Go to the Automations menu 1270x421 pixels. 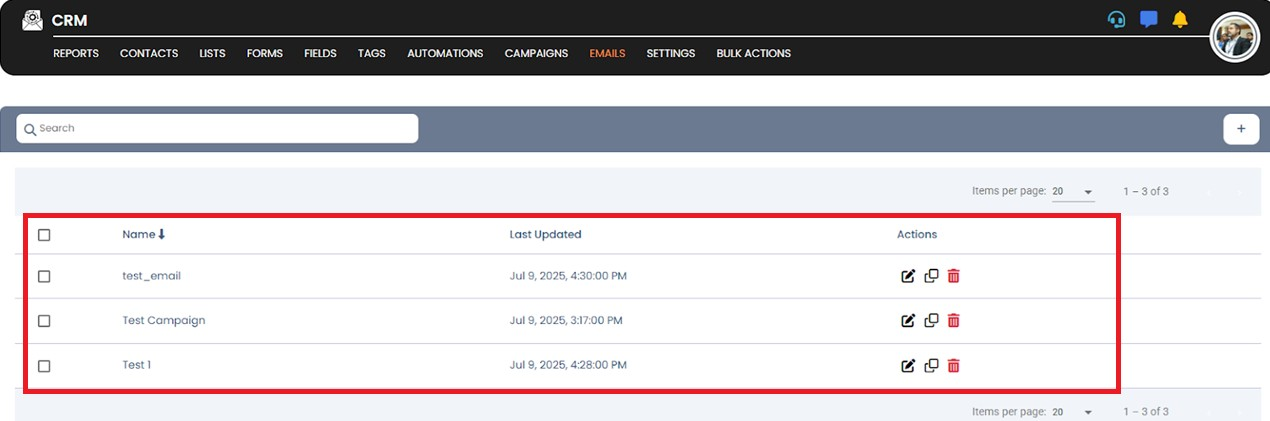445,53
